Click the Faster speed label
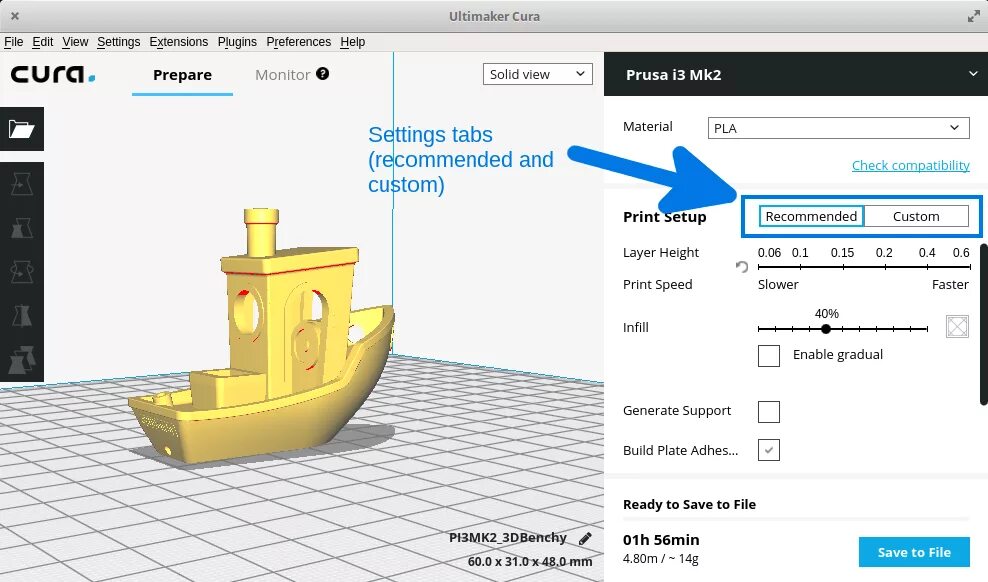Image resolution: width=988 pixels, height=582 pixels. click(950, 284)
